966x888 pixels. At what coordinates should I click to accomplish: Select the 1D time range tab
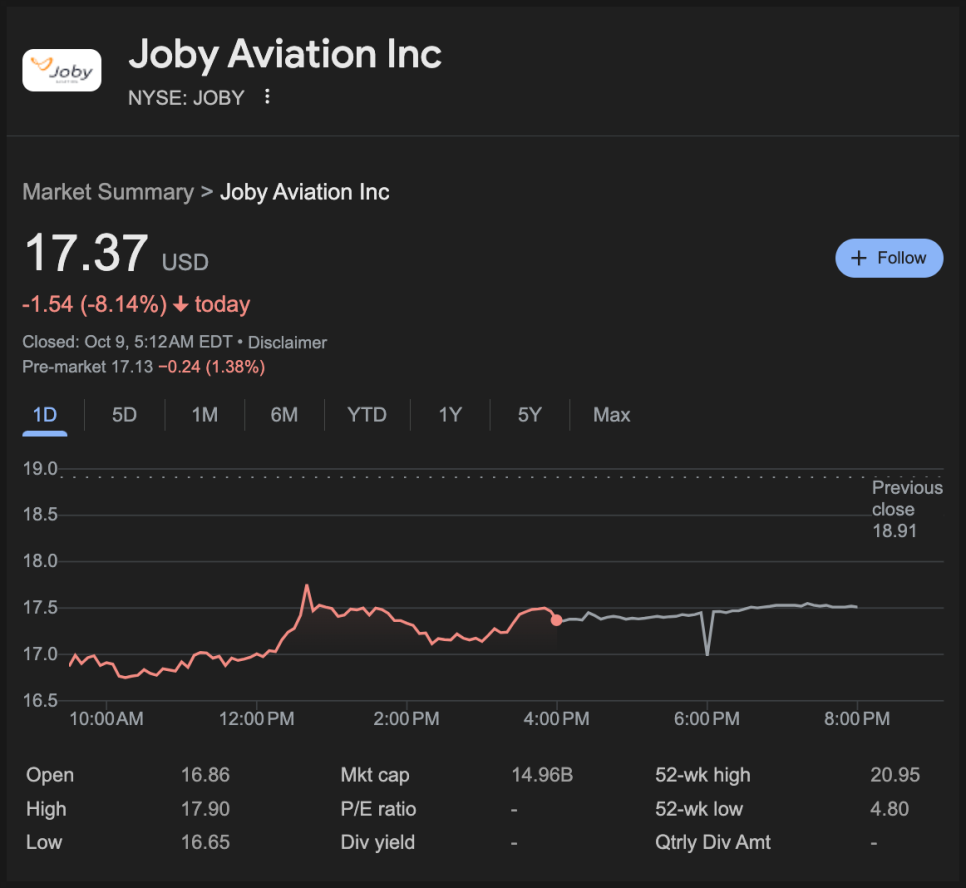click(45, 415)
